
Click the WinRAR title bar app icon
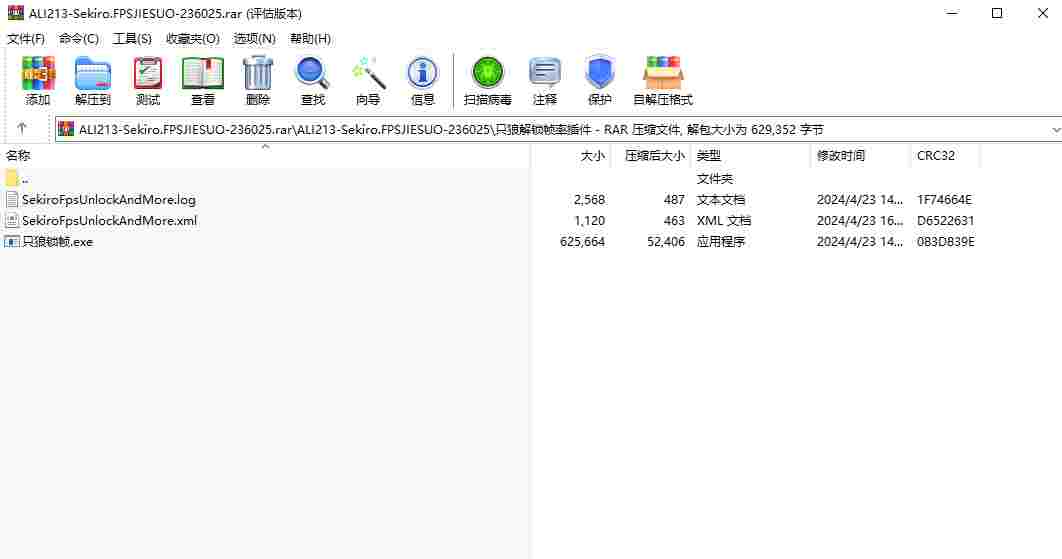pos(15,13)
